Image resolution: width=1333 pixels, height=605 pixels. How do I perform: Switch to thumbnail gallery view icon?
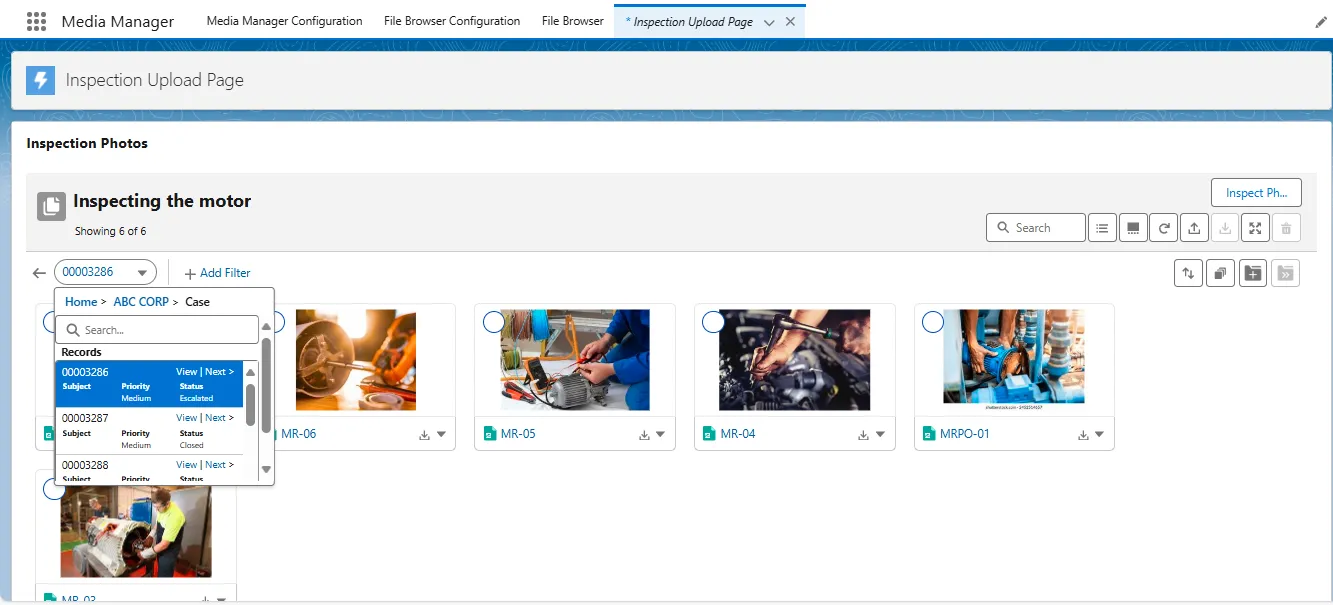[1133, 228]
